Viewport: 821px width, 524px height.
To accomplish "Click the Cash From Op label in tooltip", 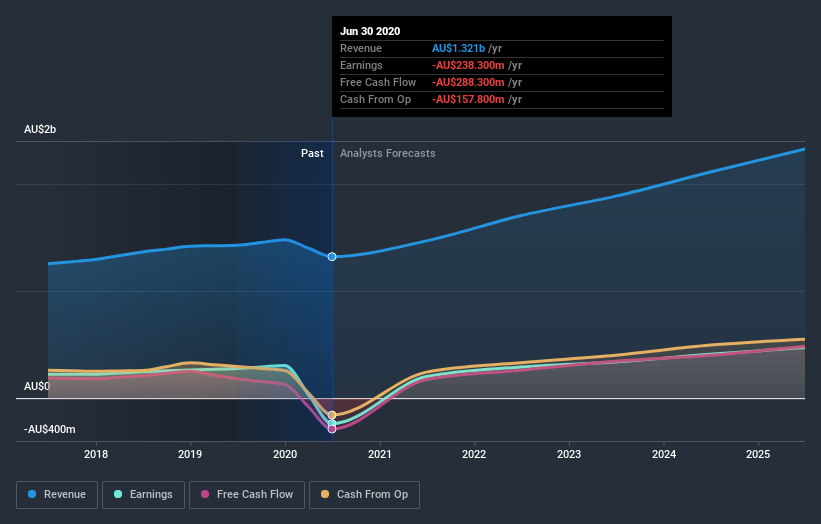I will pyautogui.click(x=375, y=99).
